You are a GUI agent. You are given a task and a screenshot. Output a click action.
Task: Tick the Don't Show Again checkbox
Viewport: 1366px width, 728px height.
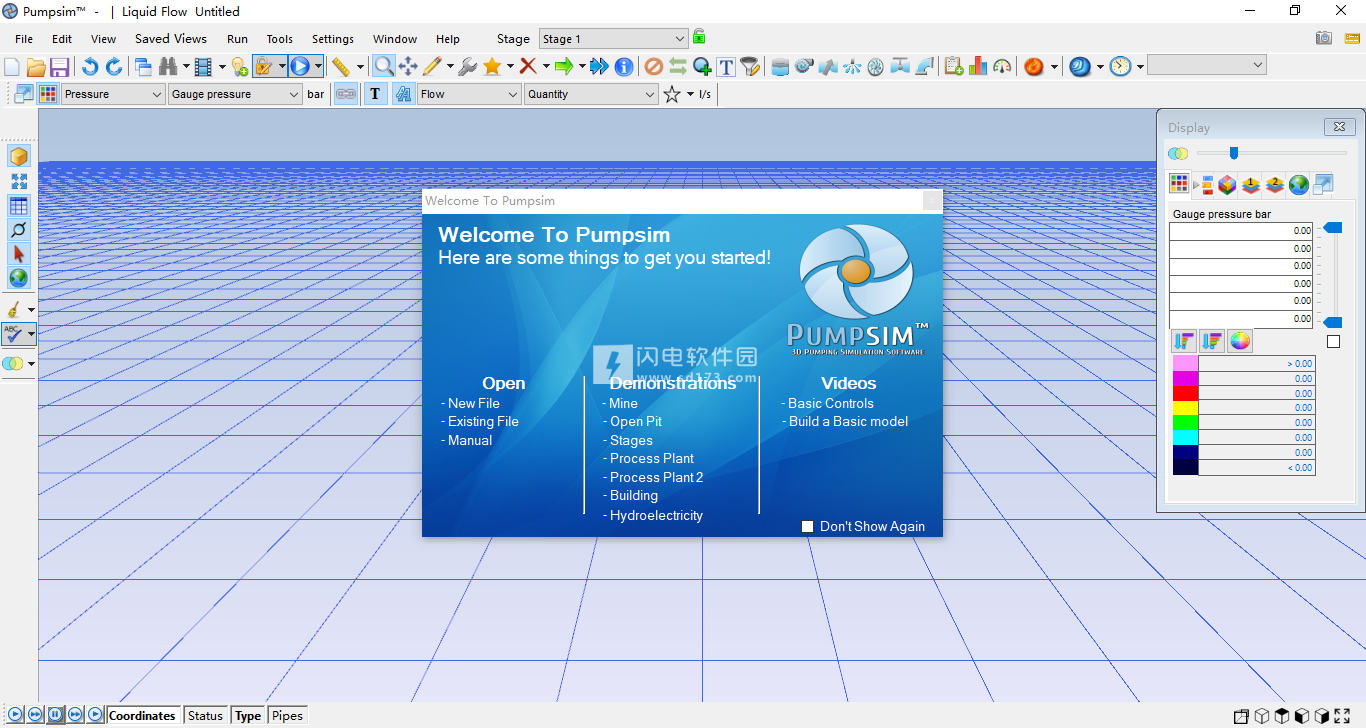click(x=808, y=527)
